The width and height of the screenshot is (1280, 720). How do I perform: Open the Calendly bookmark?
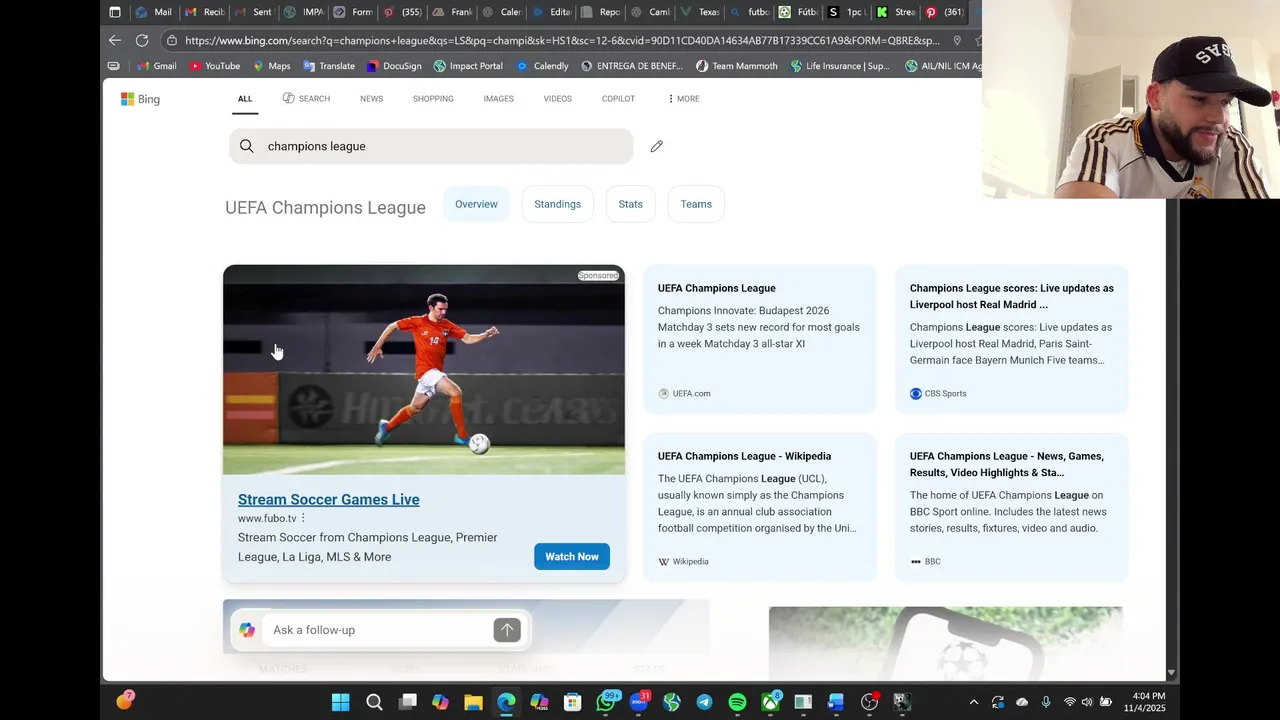coord(543,66)
